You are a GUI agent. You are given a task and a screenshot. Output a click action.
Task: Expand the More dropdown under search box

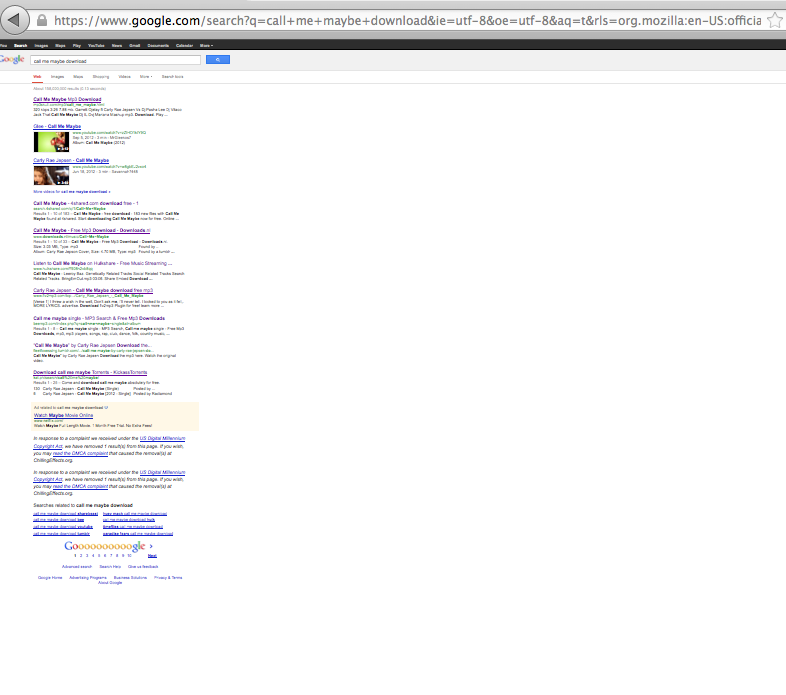pyautogui.click(x=146, y=76)
